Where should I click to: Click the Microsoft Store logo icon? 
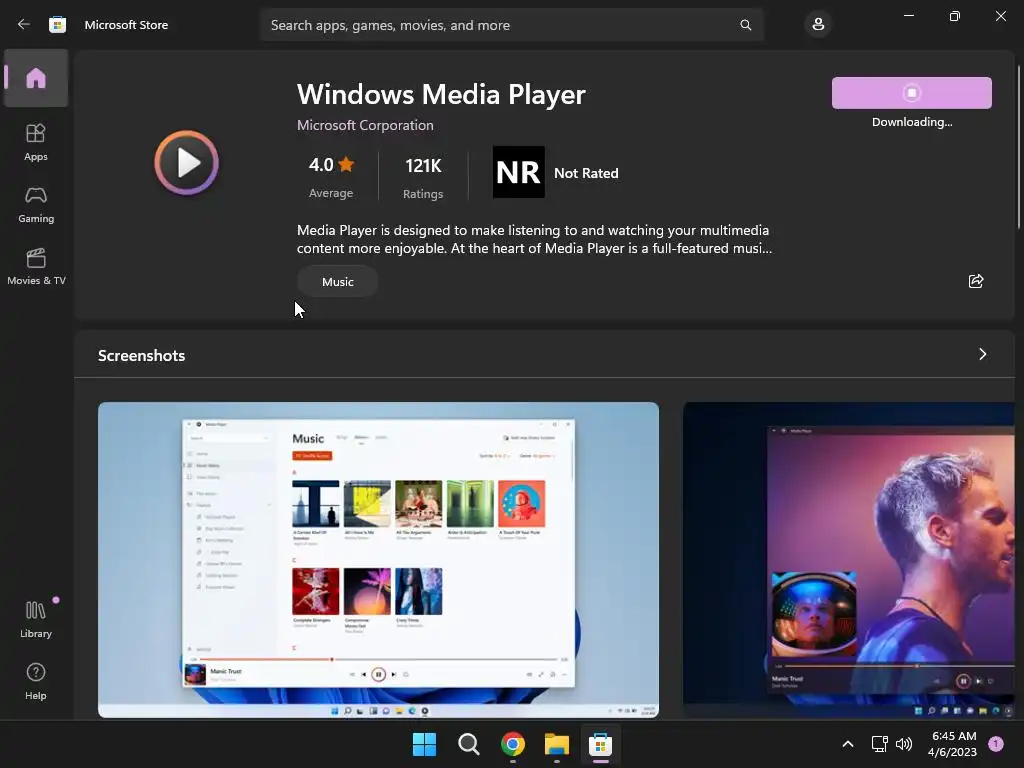pos(57,25)
